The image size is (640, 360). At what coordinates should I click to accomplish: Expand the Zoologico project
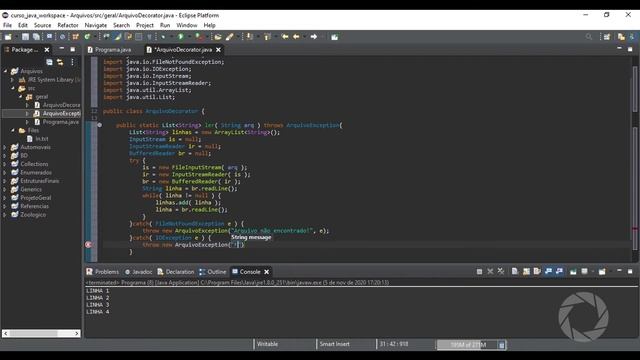pos(5,214)
